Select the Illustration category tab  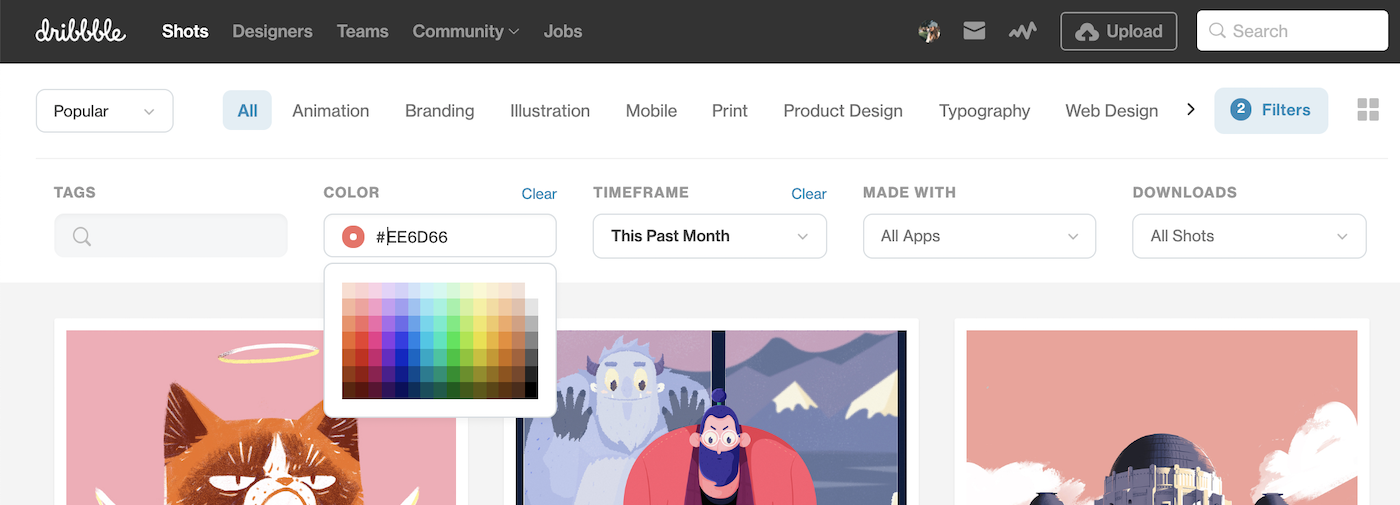549,111
